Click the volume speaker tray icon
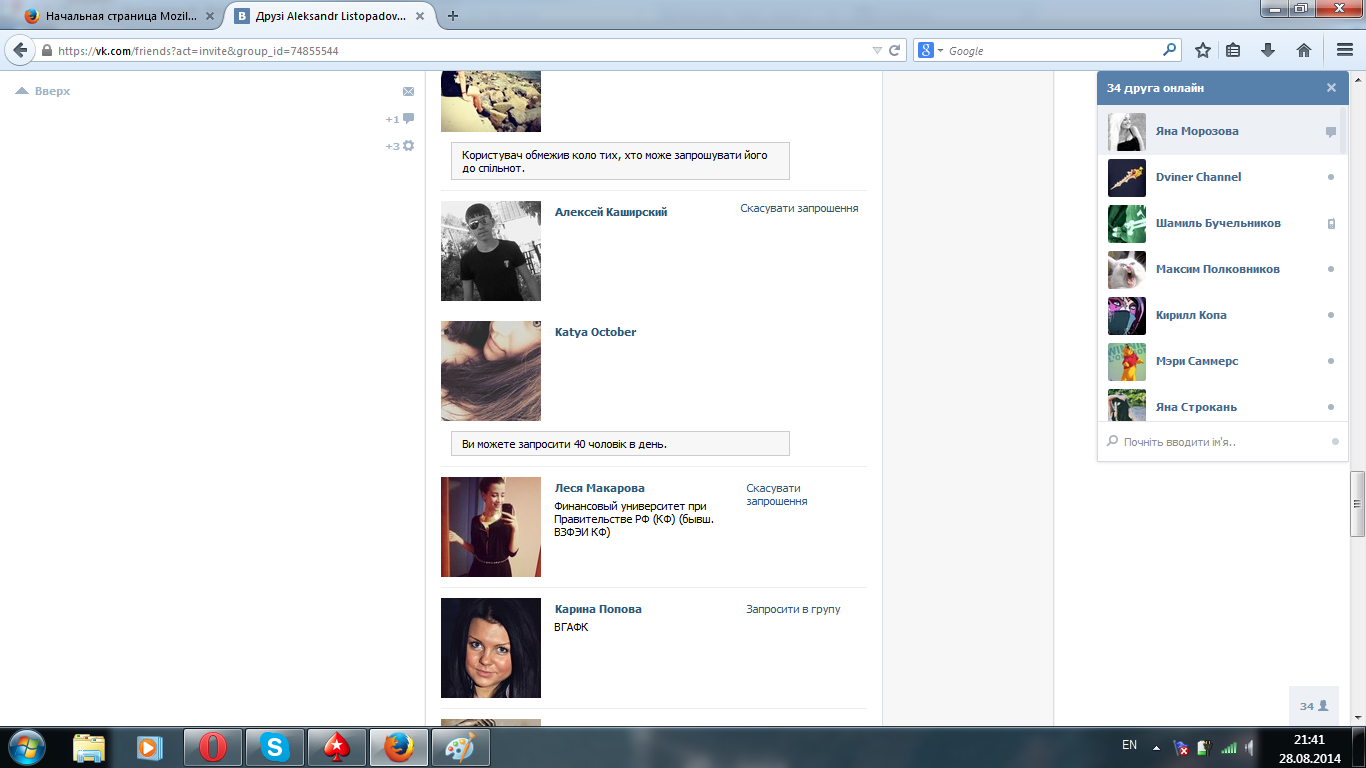1366x768 pixels. tap(1249, 747)
